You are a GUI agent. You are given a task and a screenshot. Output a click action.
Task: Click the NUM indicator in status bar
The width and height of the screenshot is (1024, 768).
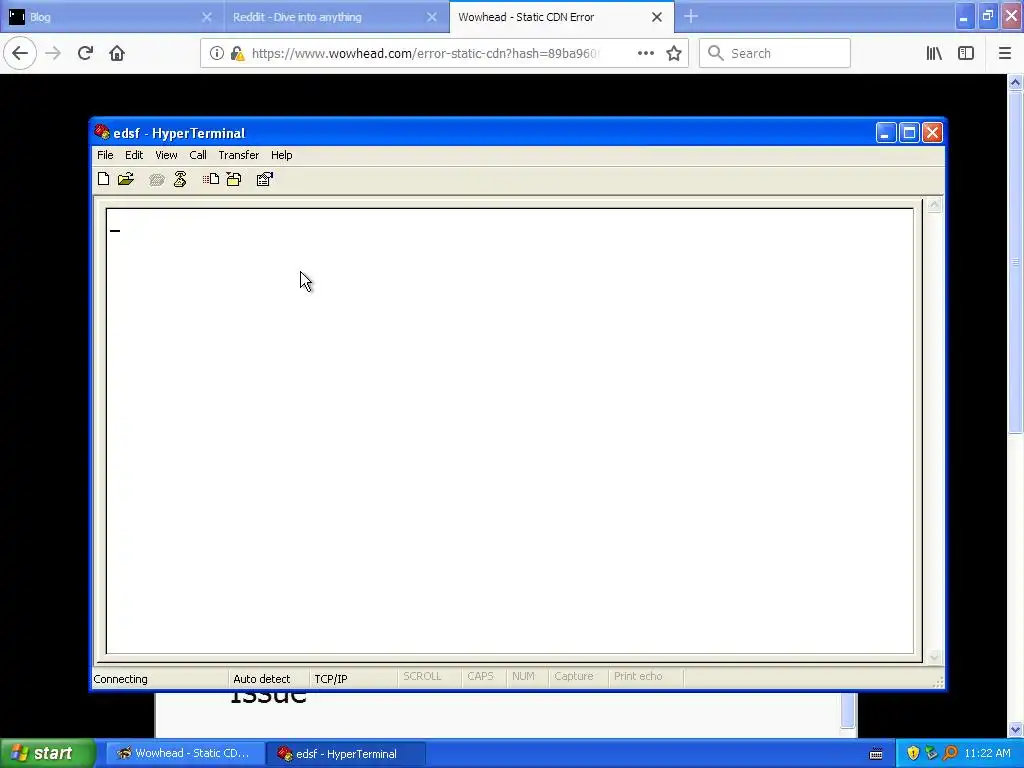click(x=523, y=677)
